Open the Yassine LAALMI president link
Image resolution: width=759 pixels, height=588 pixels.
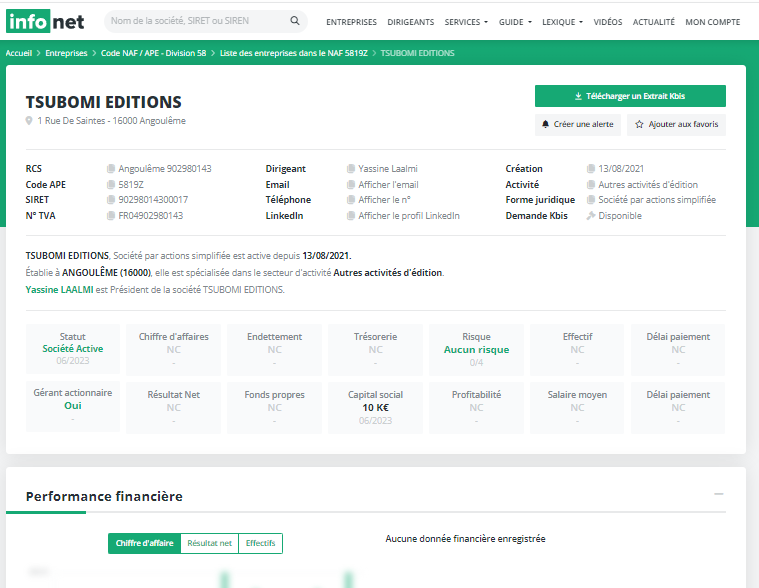(x=60, y=289)
